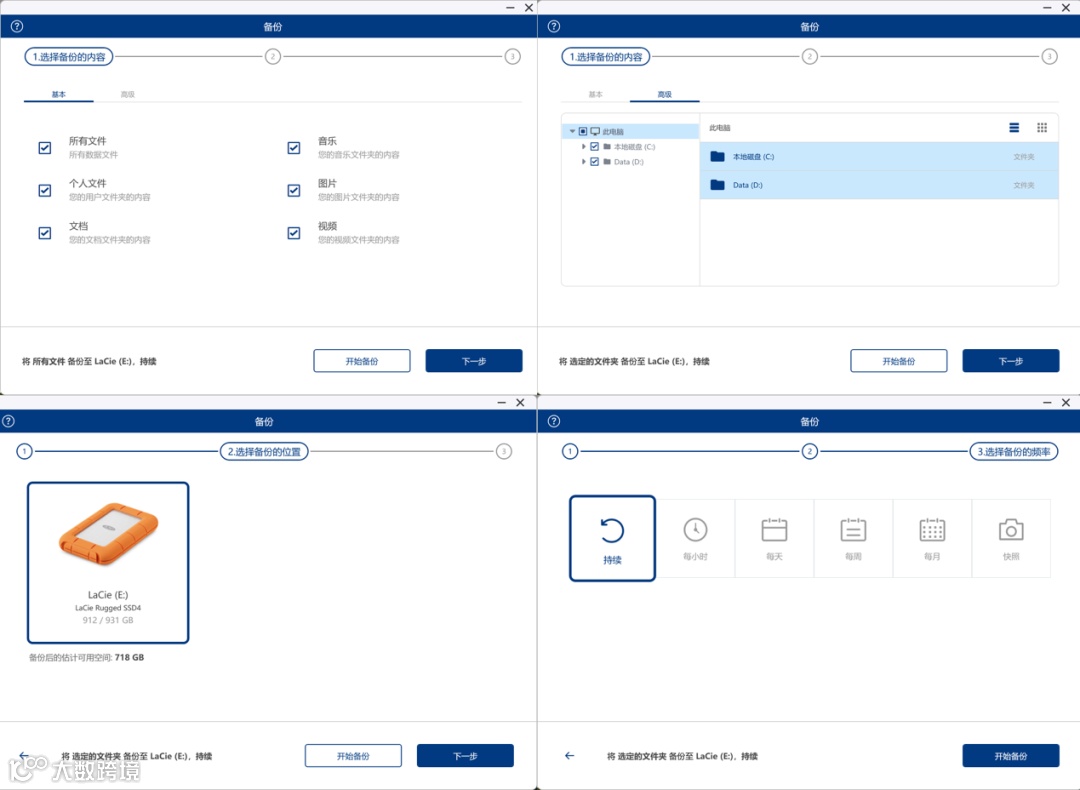This screenshot has height=790, width=1080.
Task: Click back arrow in backup frequency window
Action: click(570, 756)
